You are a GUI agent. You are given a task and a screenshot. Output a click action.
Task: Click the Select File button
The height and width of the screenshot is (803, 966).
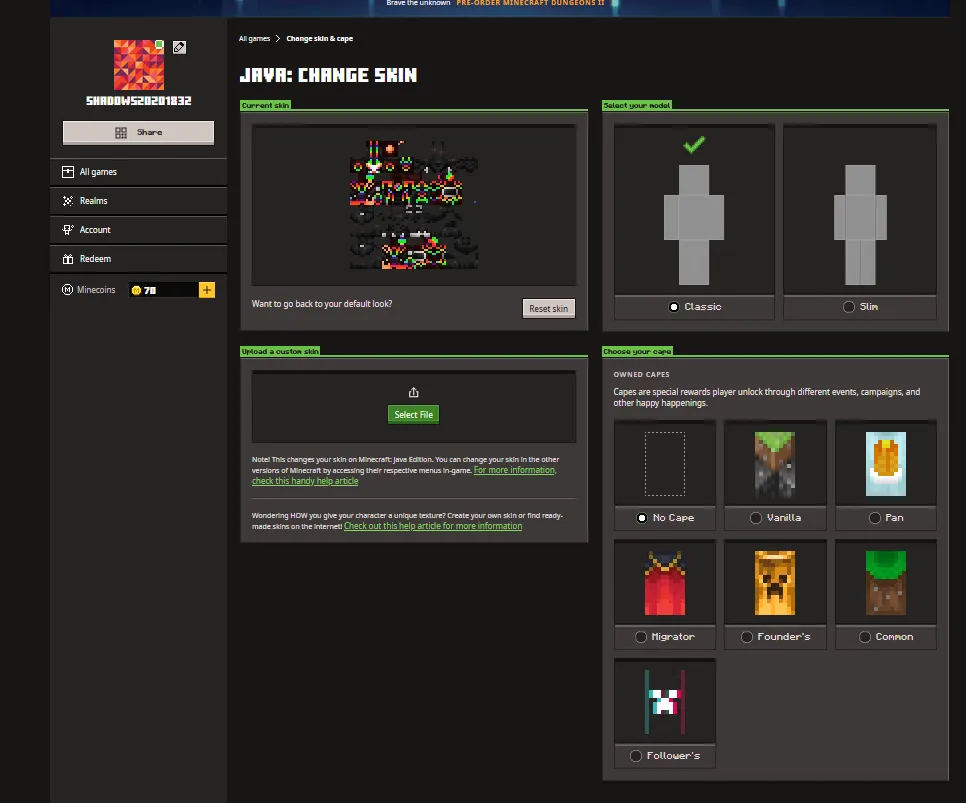(x=413, y=415)
